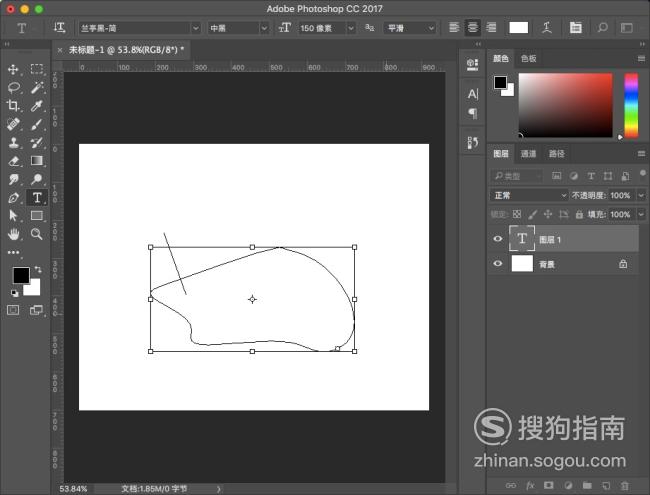Viewport: 650px width, 495px height.
Task: Select the 未标题-1 document tab
Action: click(x=126, y=50)
